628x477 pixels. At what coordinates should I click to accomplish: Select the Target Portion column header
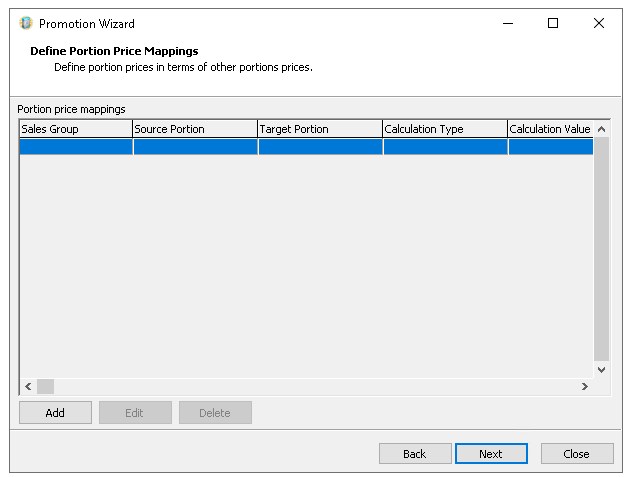320,129
